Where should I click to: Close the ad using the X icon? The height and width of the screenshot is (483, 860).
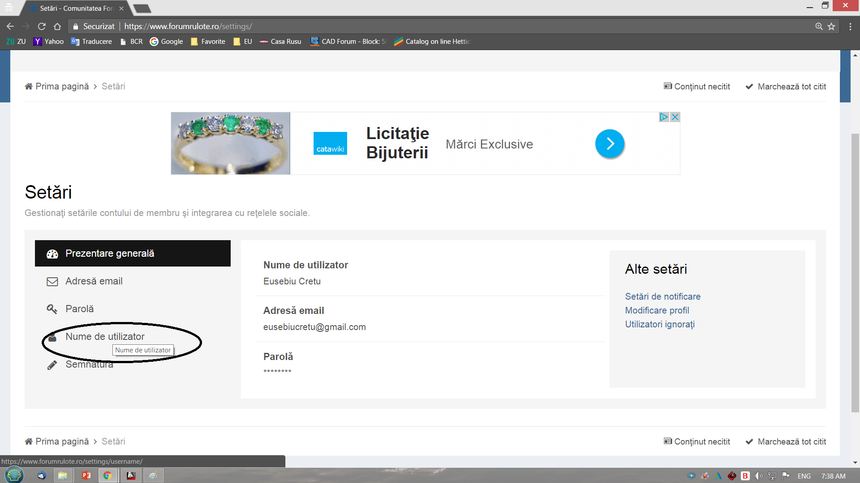coord(675,117)
